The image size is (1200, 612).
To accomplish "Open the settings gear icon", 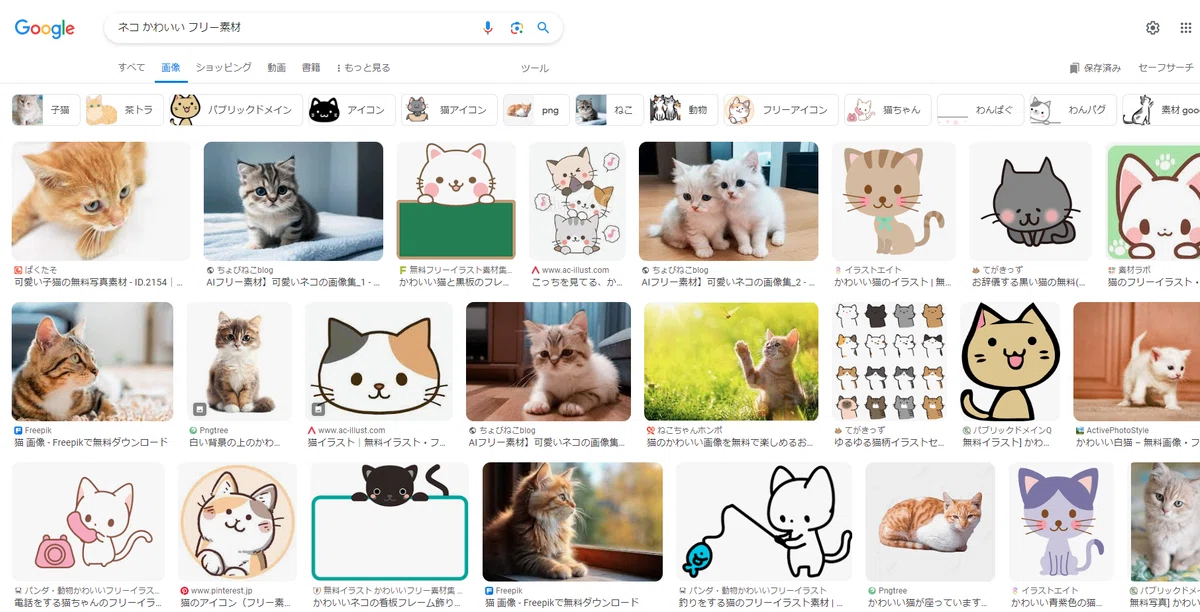I will coord(1153,28).
